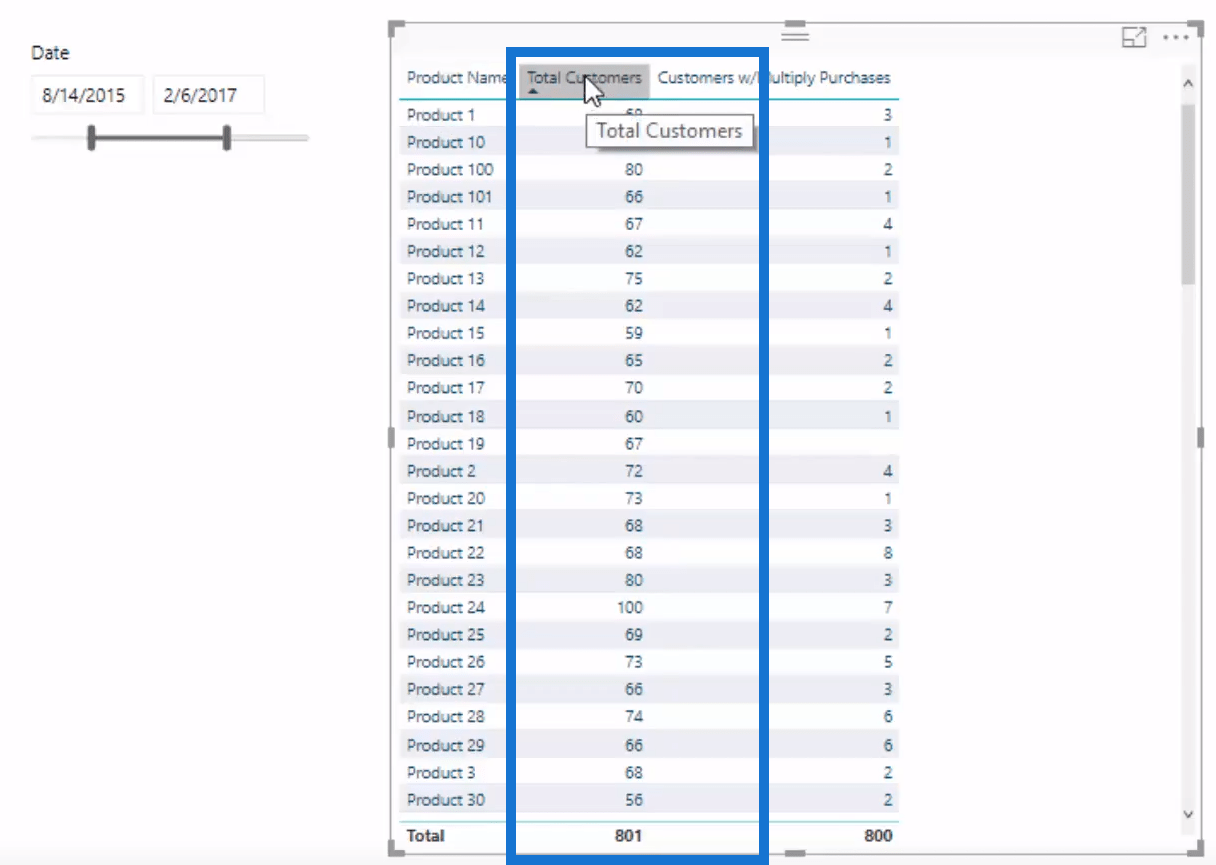Click Total Customers value 75 for Product 13
The width and height of the screenshot is (1216, 865).
coord(634,279)
